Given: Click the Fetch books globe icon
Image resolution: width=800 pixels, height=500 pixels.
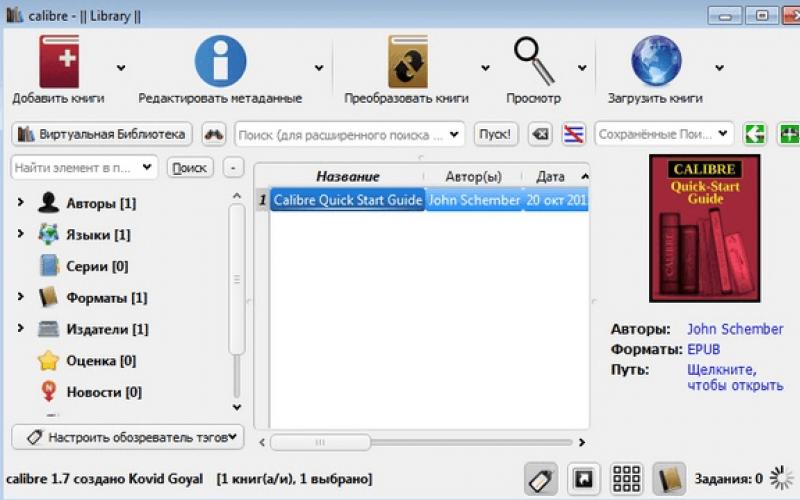Looking at the screenshot, I should [656, 61].
